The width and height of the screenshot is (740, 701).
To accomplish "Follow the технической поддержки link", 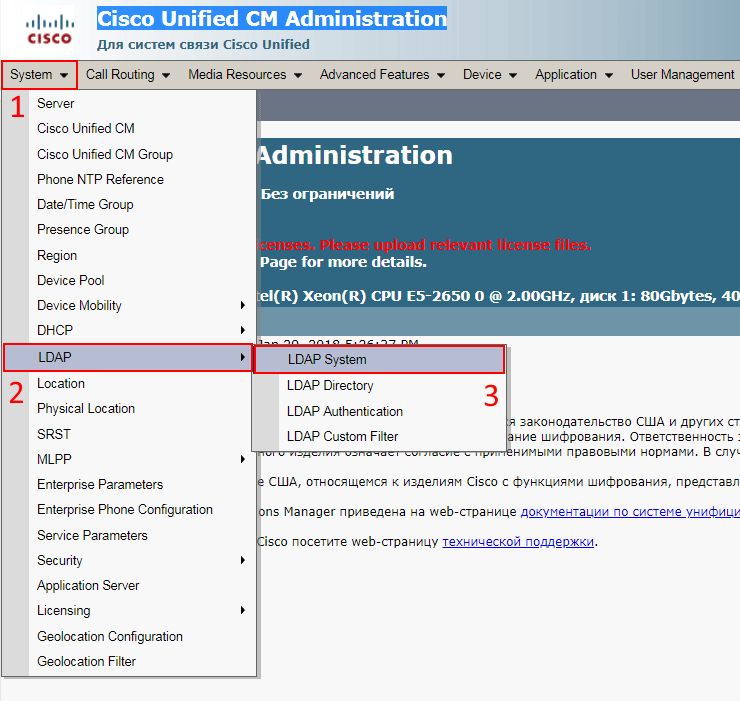I will (518, 542).
